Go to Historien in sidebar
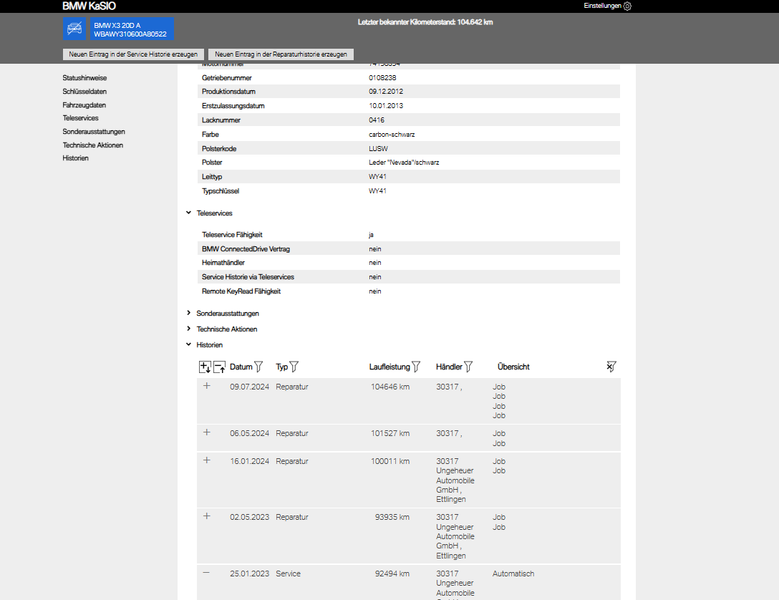This screenshot has height=600, width=779. pos(76,158)
